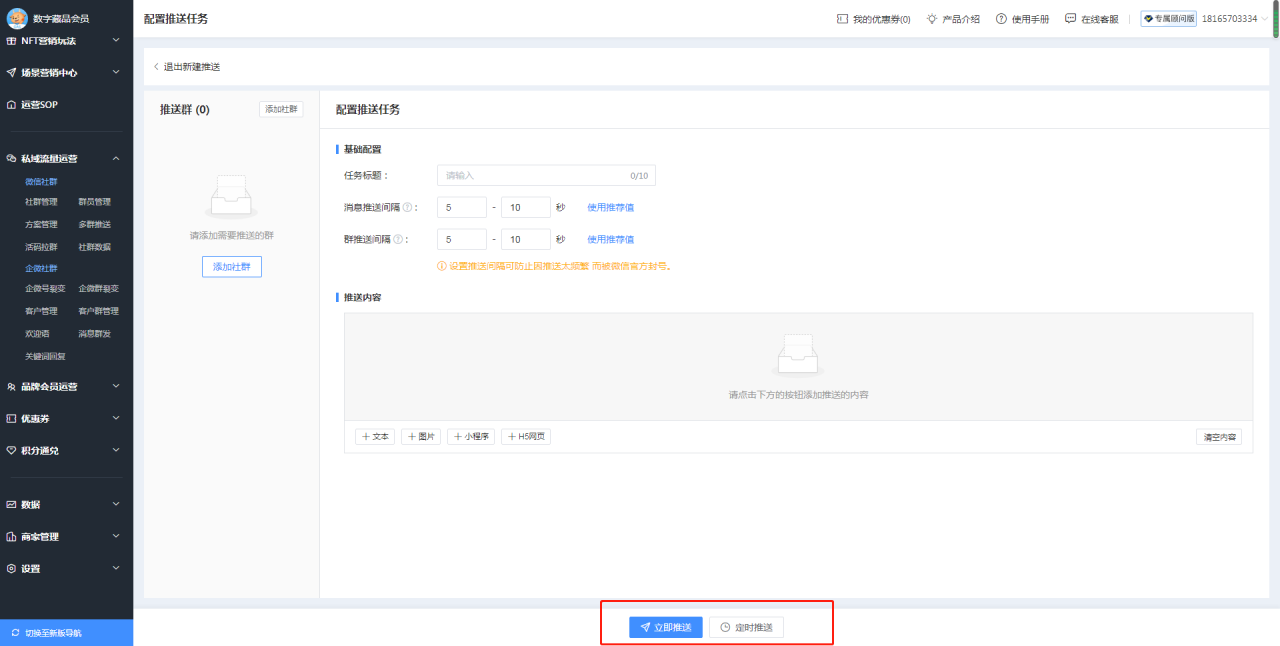Open the 18165703334 account dropdown
The image size is (1280, 646).
(1227, 18)
